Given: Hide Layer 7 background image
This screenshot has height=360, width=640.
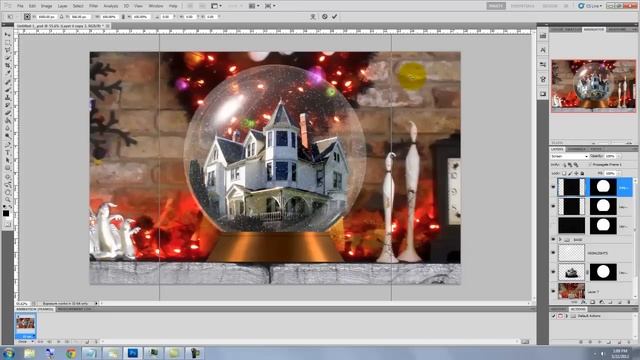Looking at the screenshot, I should click(553, 291).
